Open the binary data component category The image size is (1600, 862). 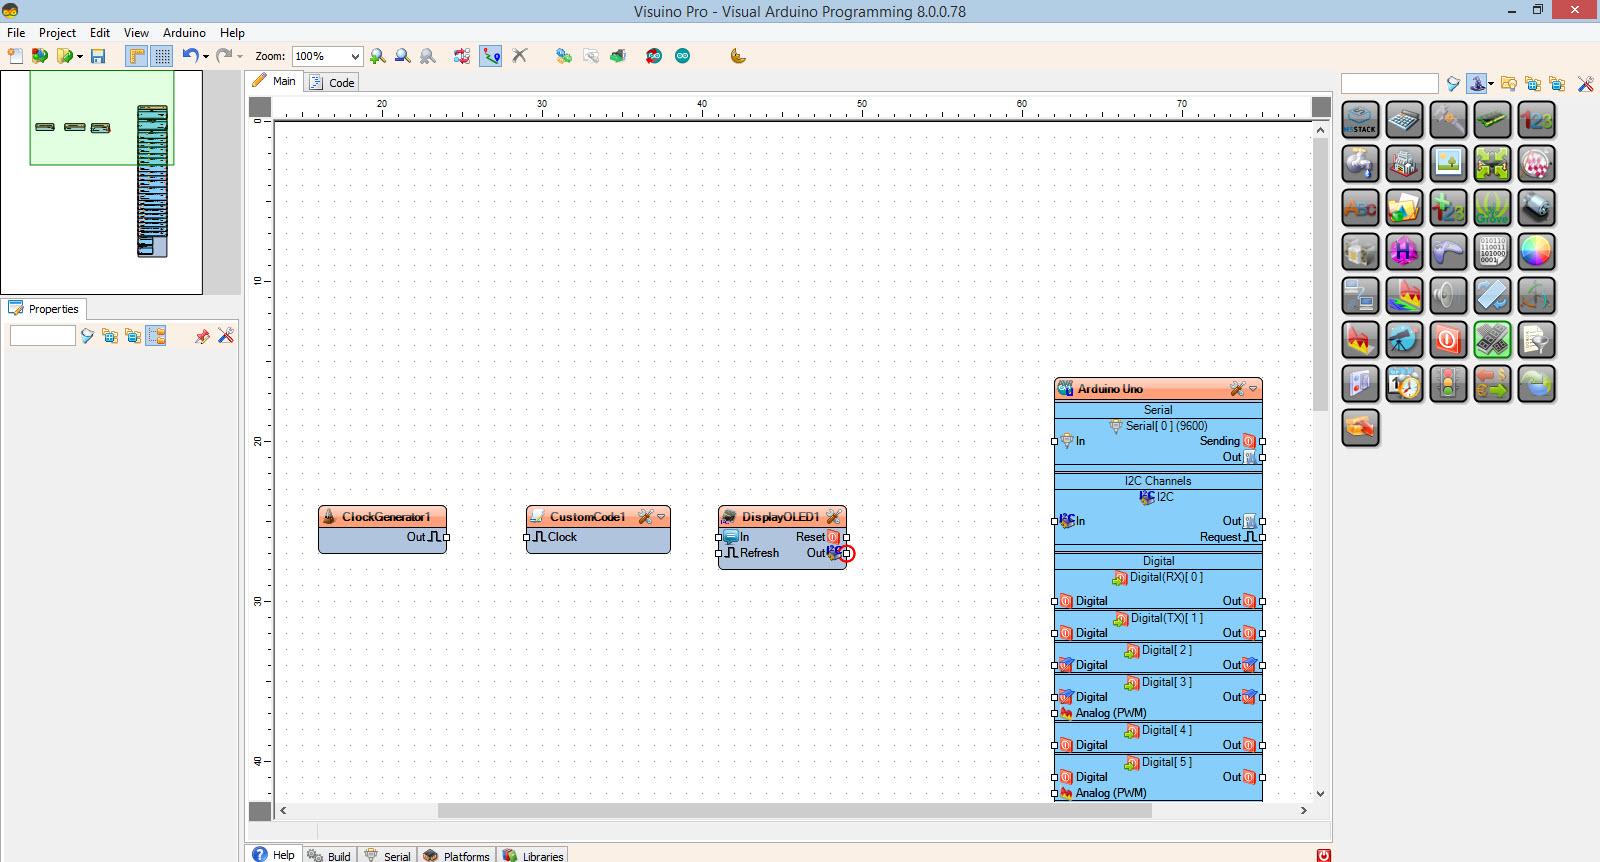[1492, 252]
